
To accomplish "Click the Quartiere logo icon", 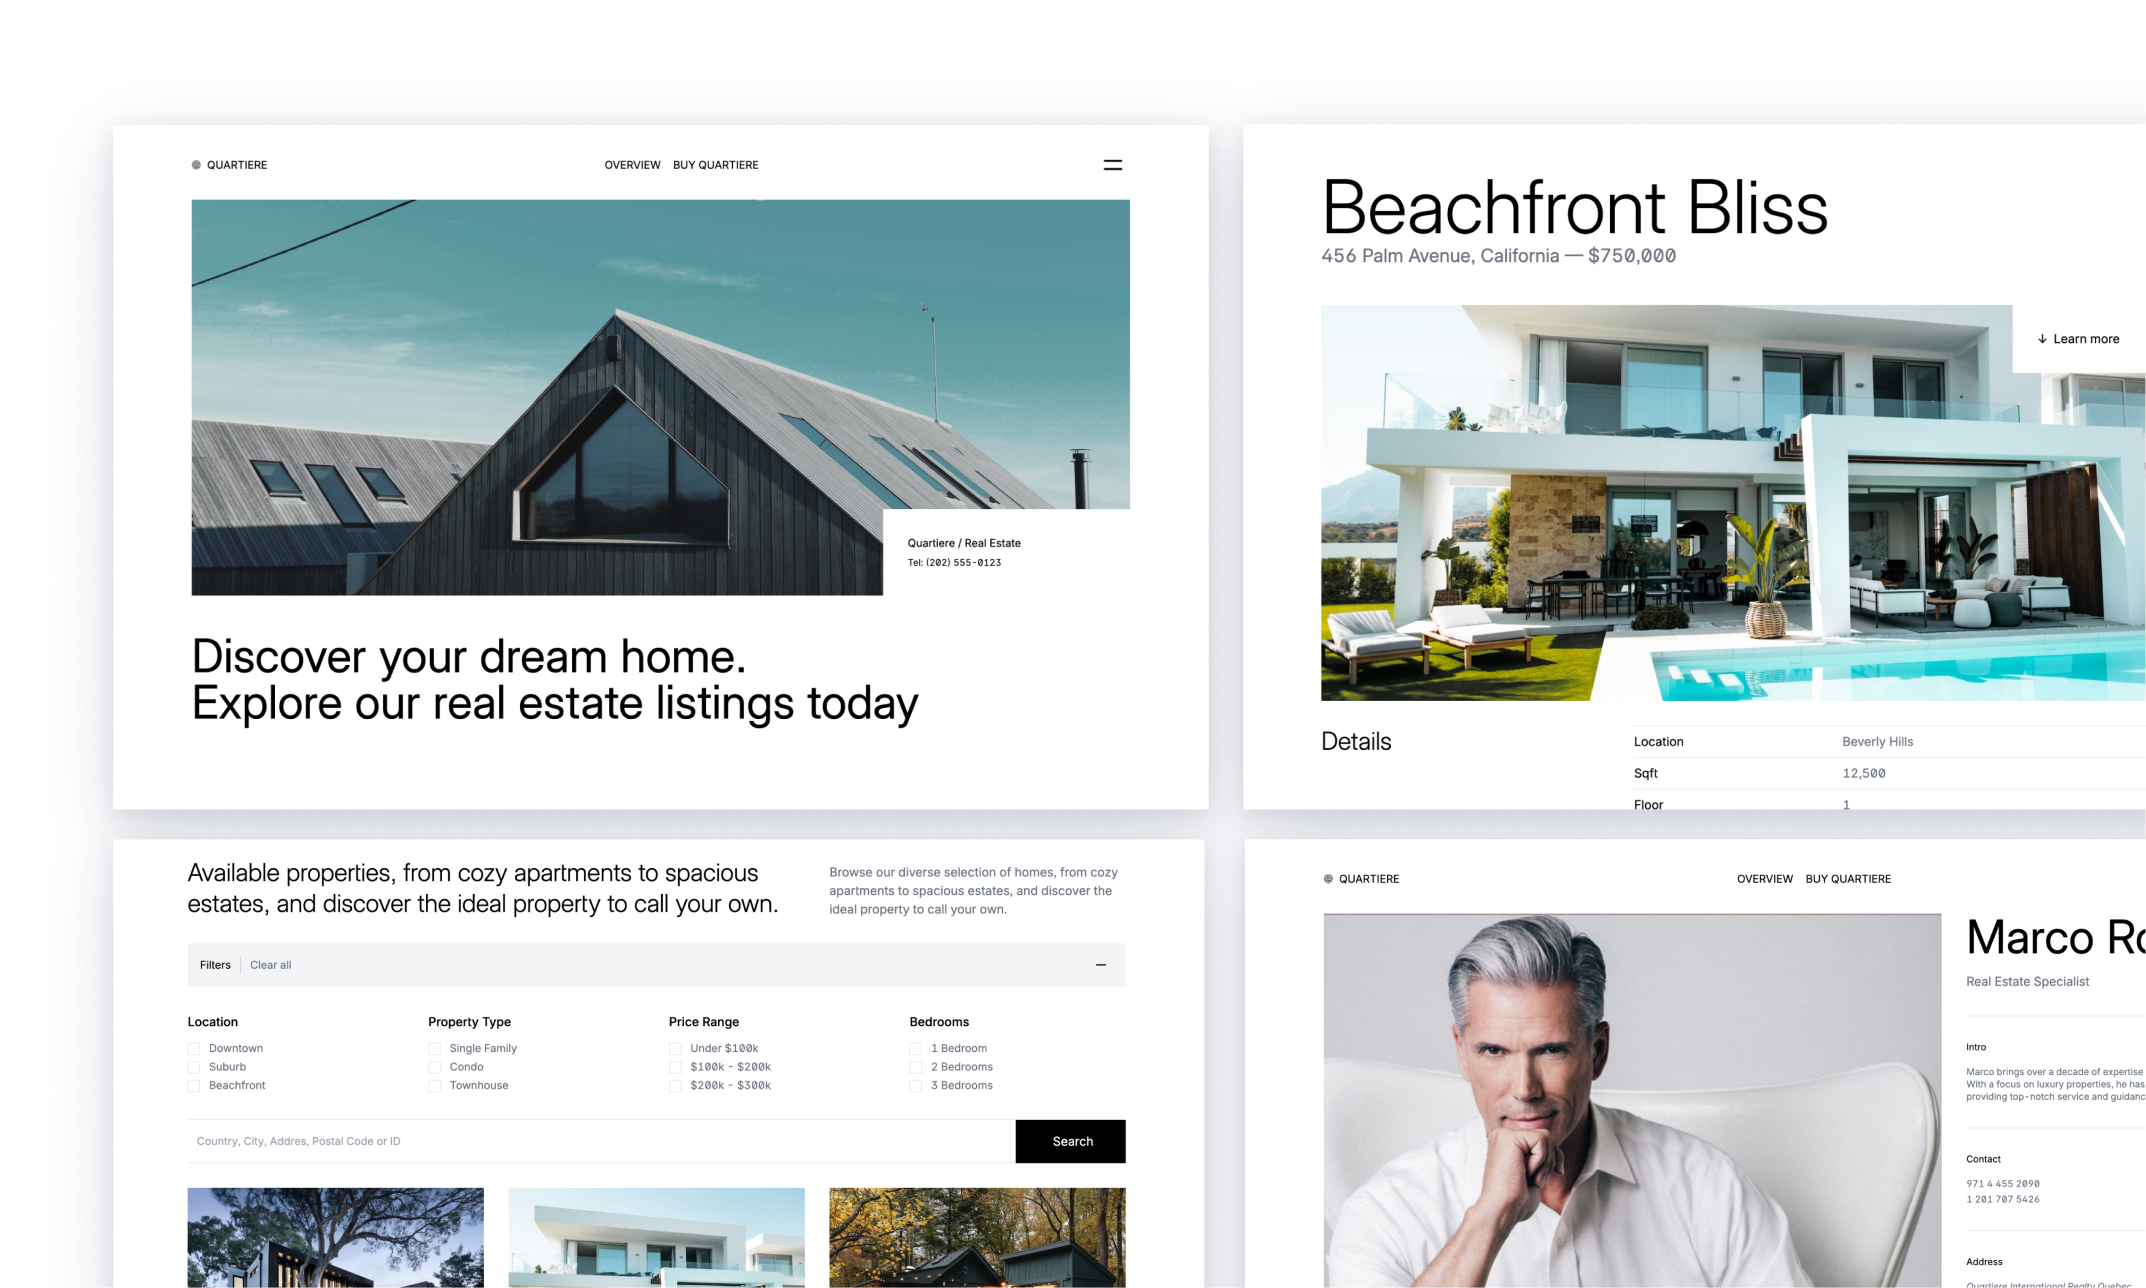I will tap(196, 164).
